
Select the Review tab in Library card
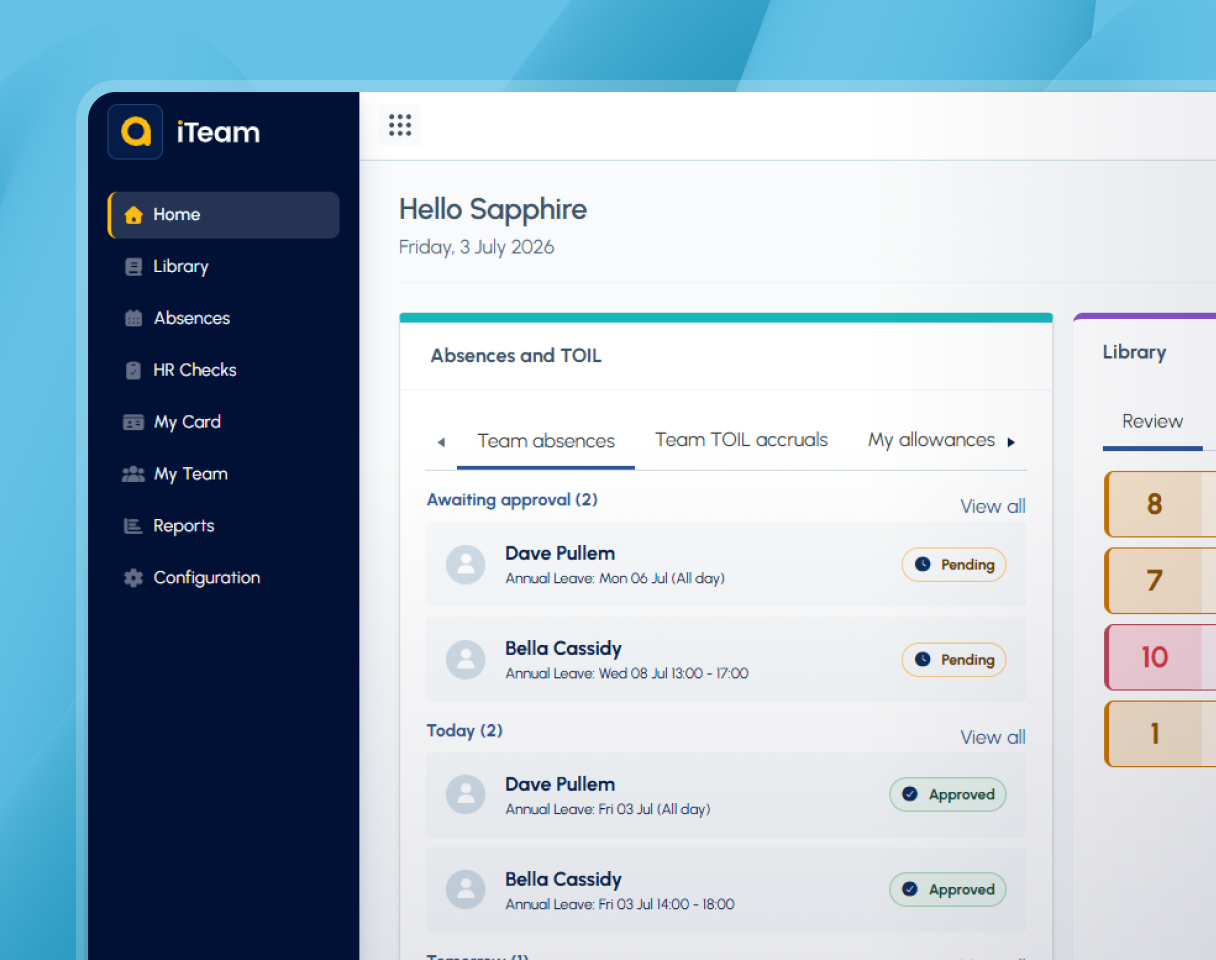(x=1153, y=422)
